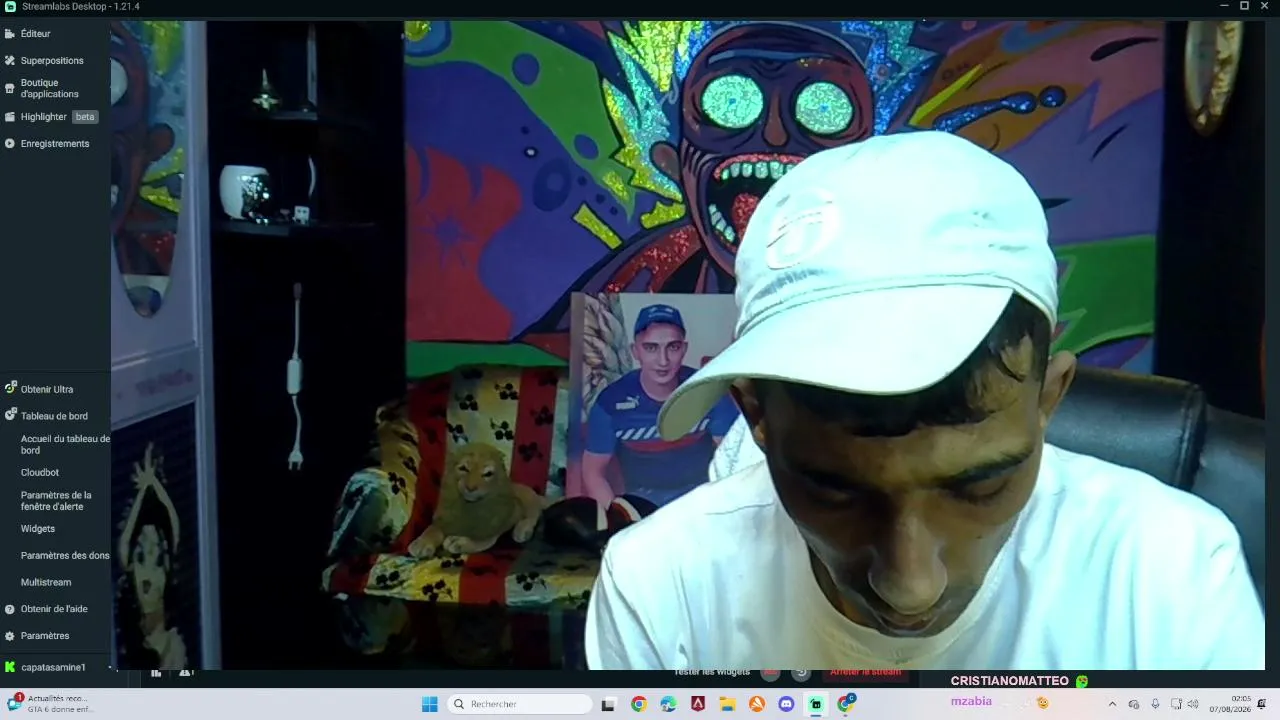The height and width of the screenshot is (720, 1280).
Task: Open the Windows Start menu
Action: pos(430,704)
